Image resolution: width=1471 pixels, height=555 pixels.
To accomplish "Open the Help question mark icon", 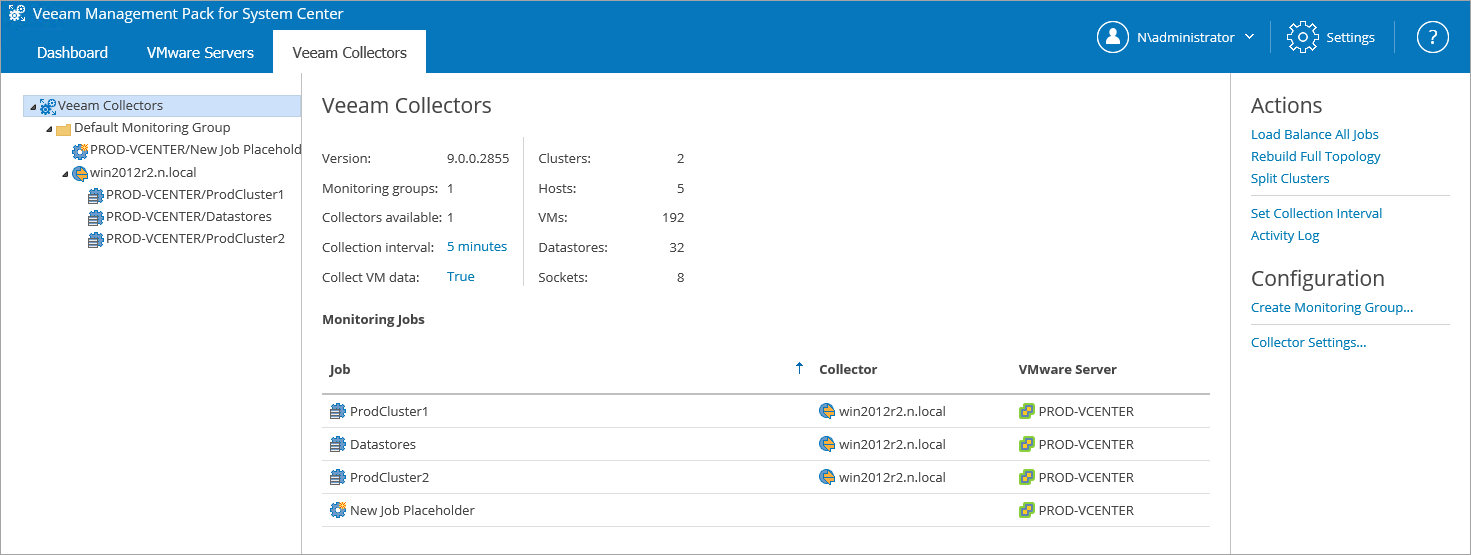I will click(1432, 37).
